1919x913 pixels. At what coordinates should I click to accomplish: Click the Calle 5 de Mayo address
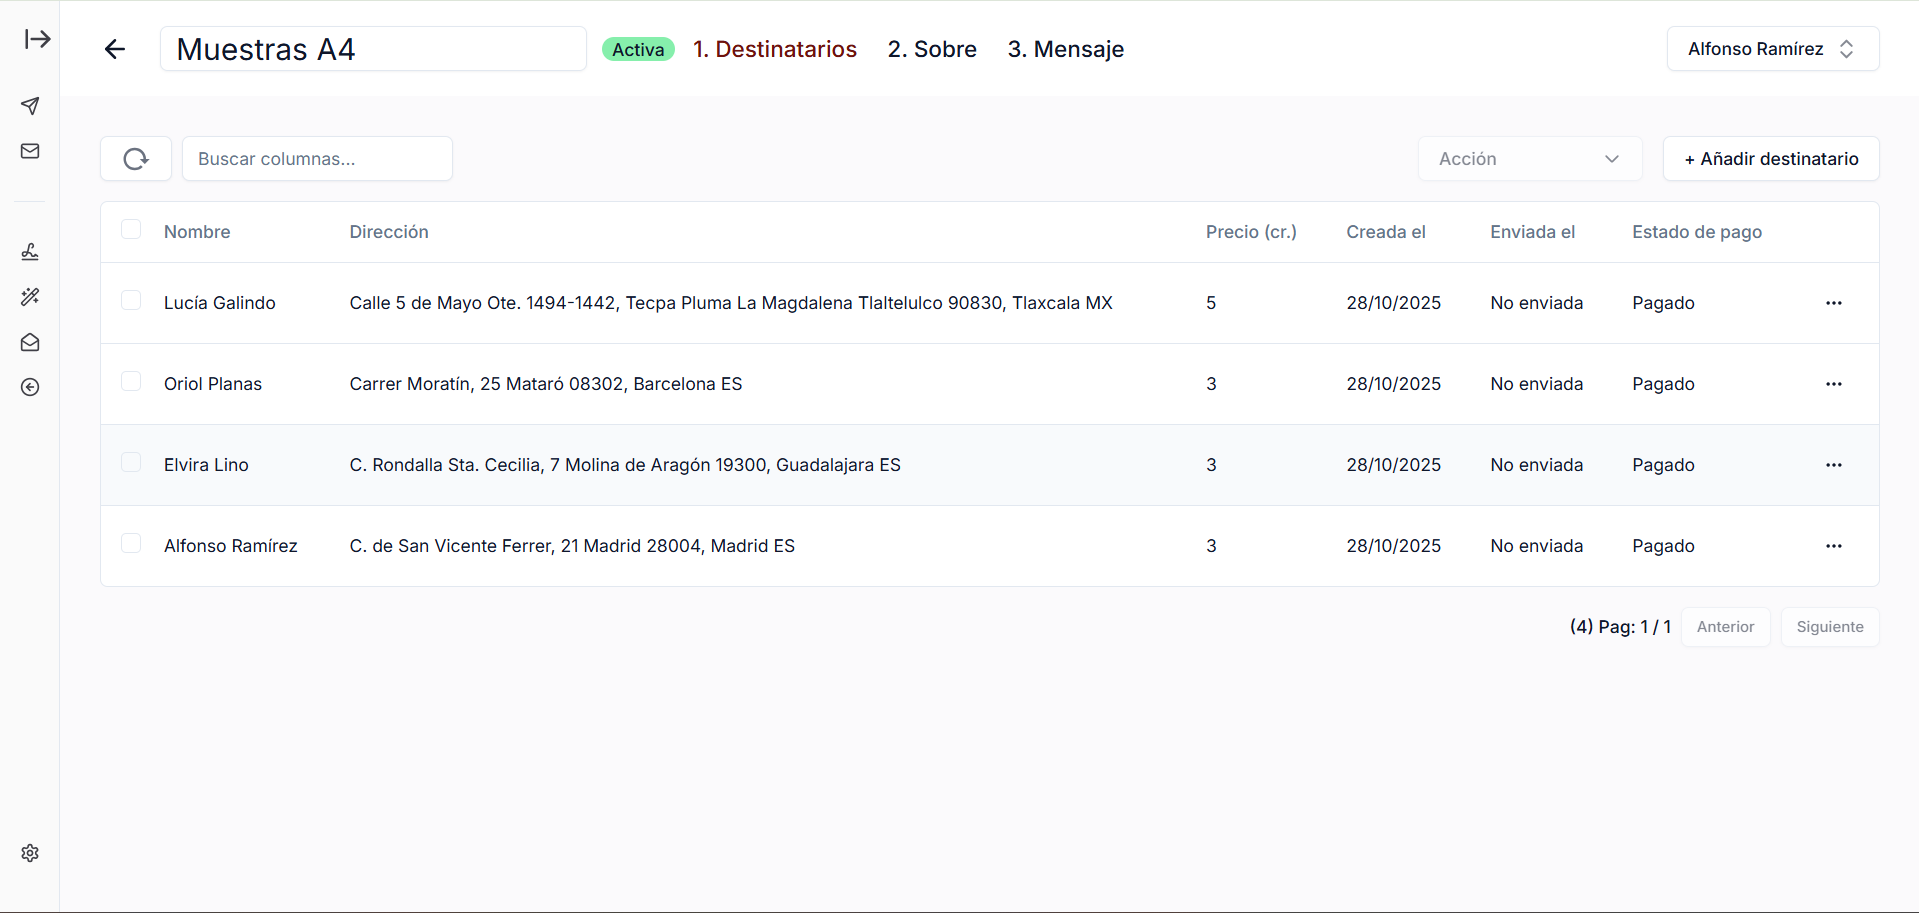tap(731, 303)
